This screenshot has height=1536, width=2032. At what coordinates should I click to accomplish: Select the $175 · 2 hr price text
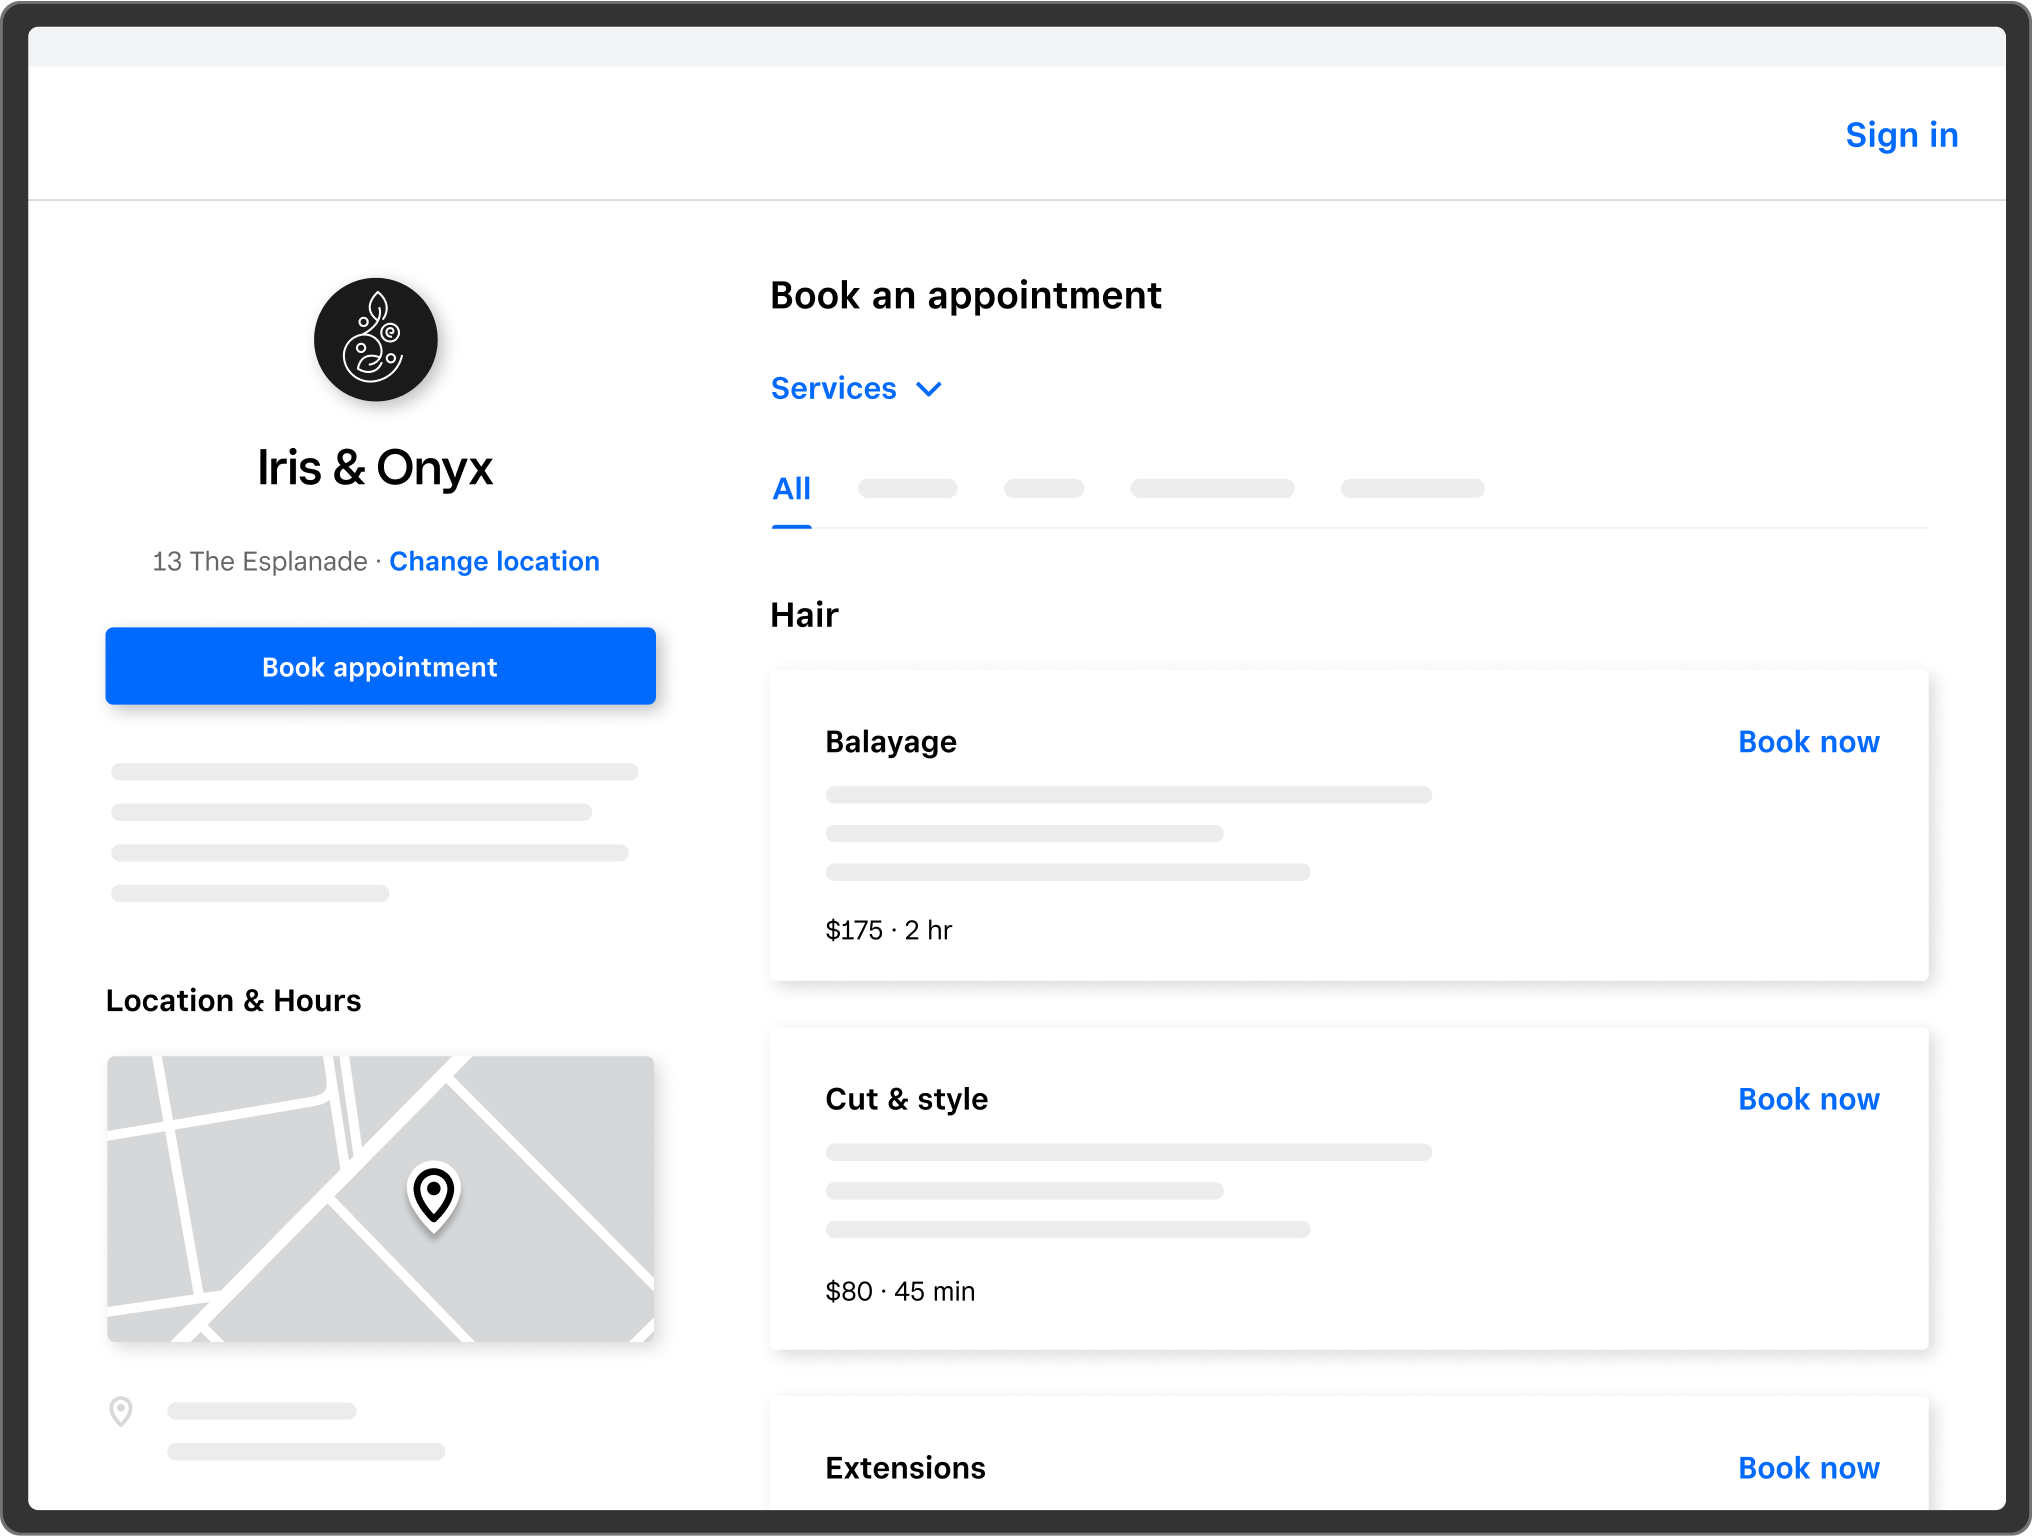tap(888, 930)
